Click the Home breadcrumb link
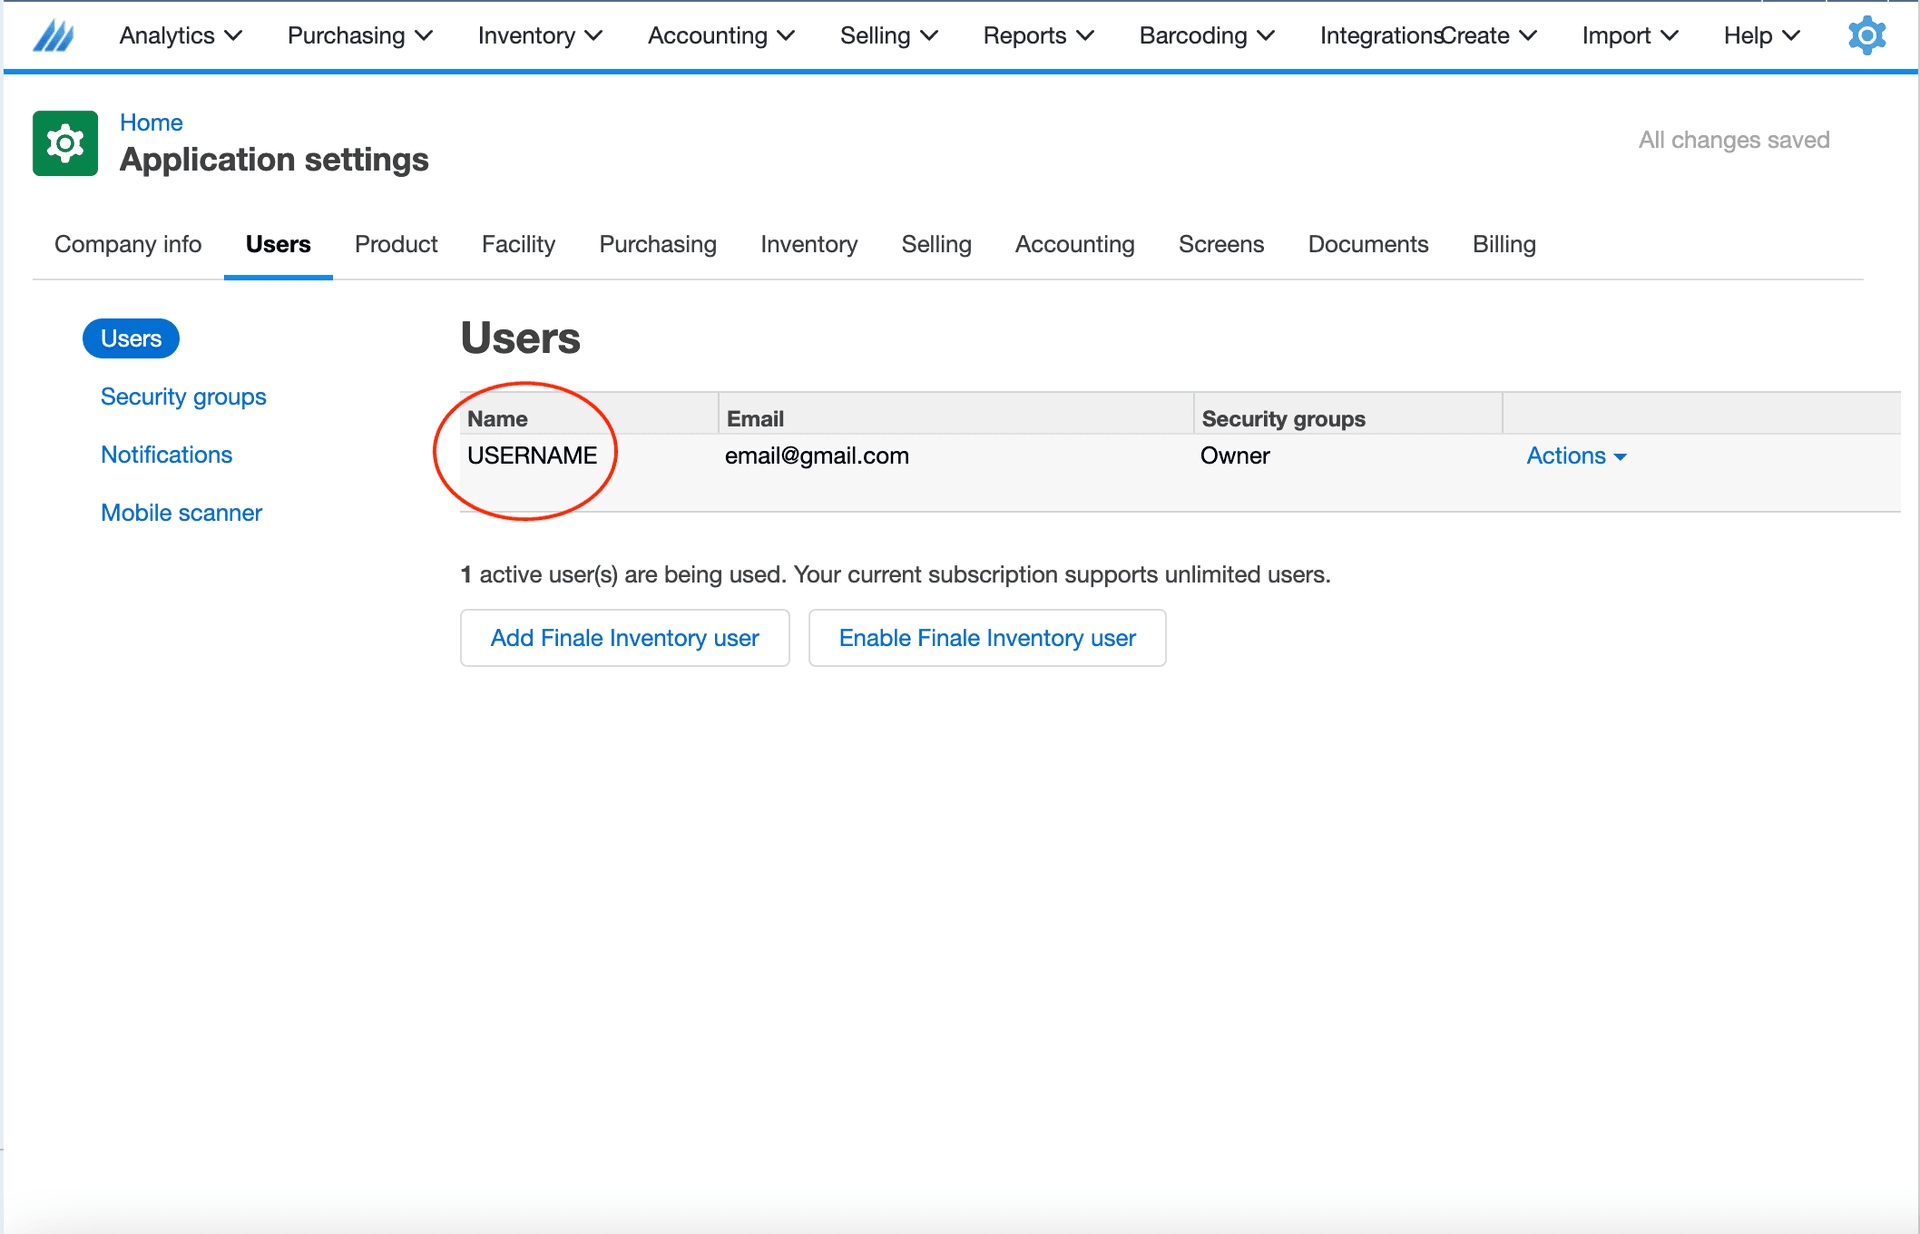 tap(151, 122)
